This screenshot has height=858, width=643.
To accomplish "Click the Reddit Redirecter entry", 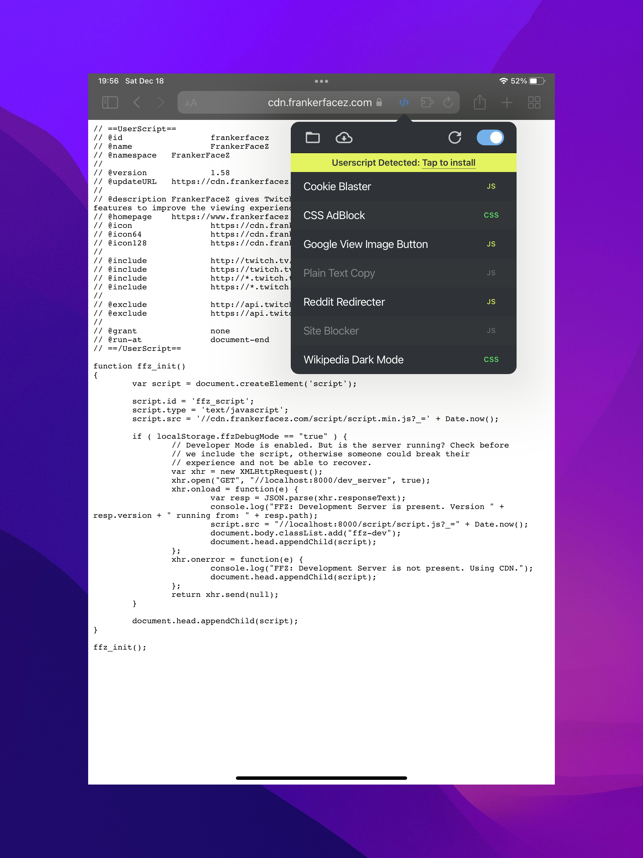I will tap(403, 302).
